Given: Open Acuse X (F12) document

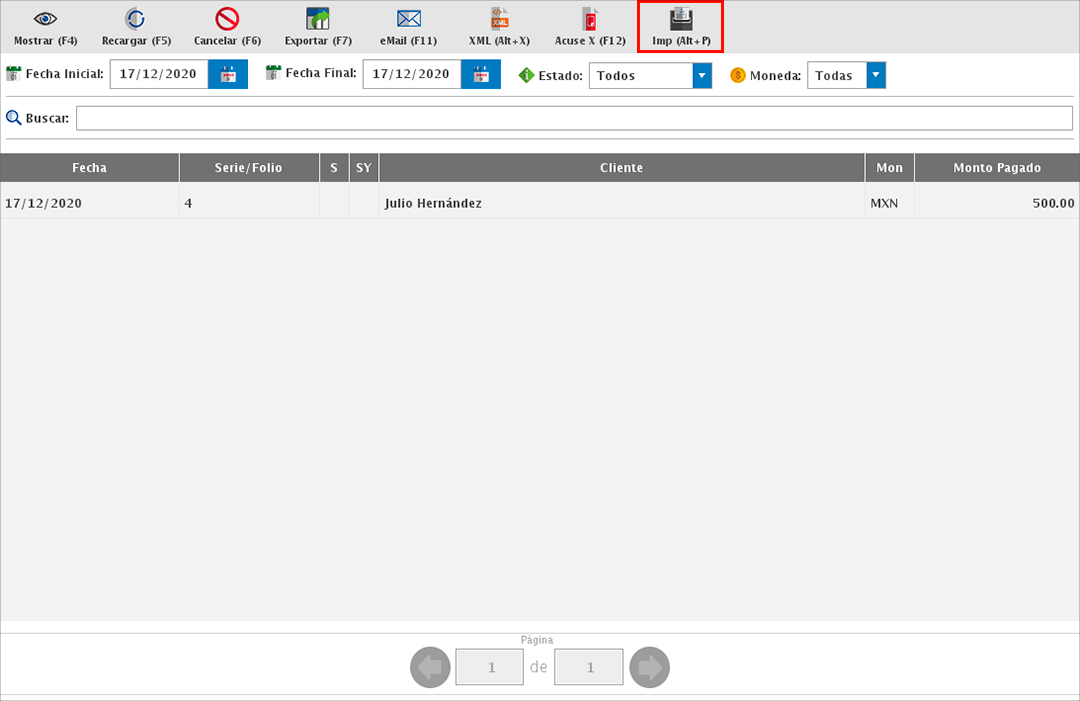Looking at the screenshot, I should pyautogui.click(x=590, y=19).
